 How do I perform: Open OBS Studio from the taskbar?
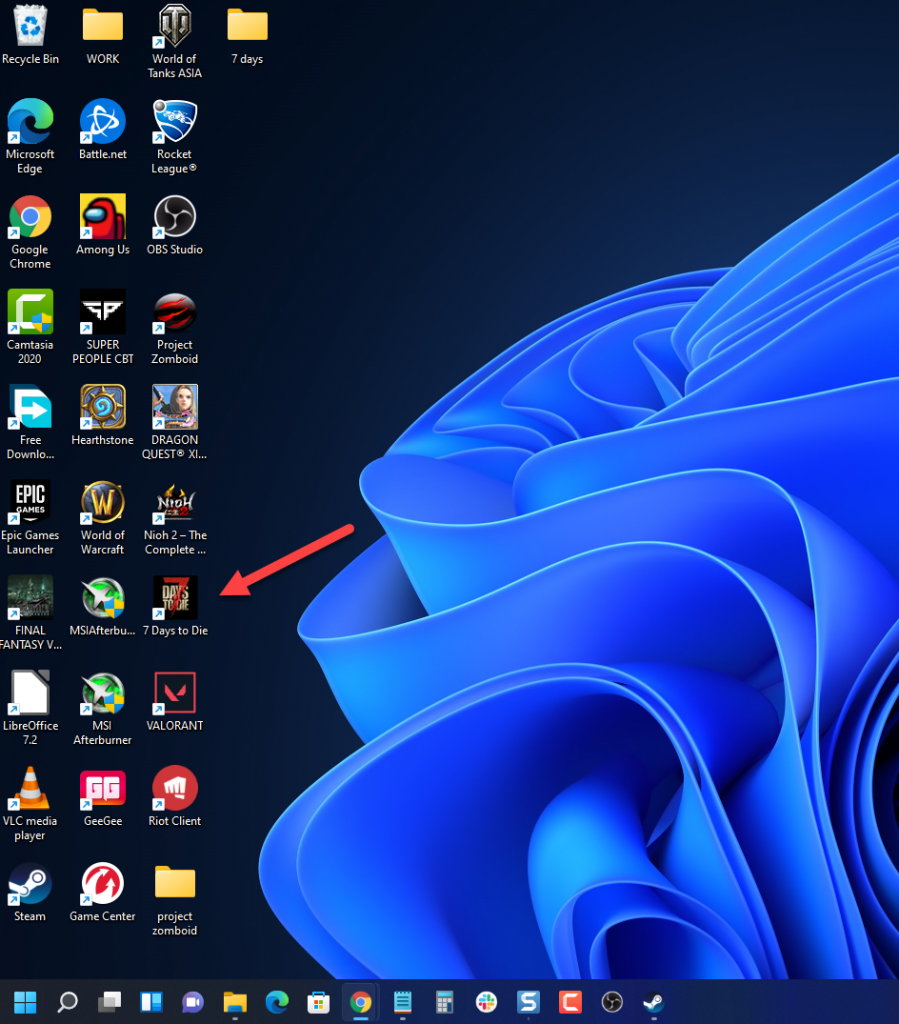(612, 1002)
